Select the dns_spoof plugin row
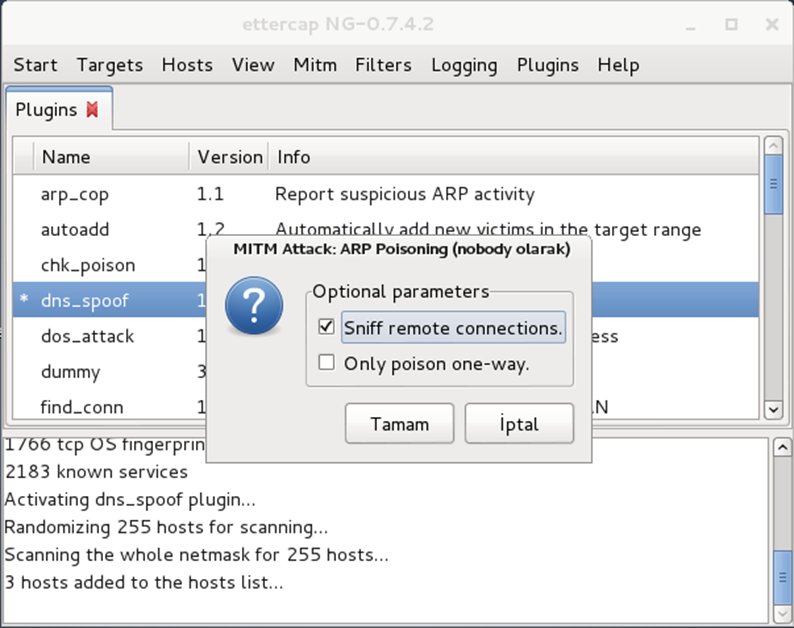Viewport: 794px width, 628px height. point(110,300)
